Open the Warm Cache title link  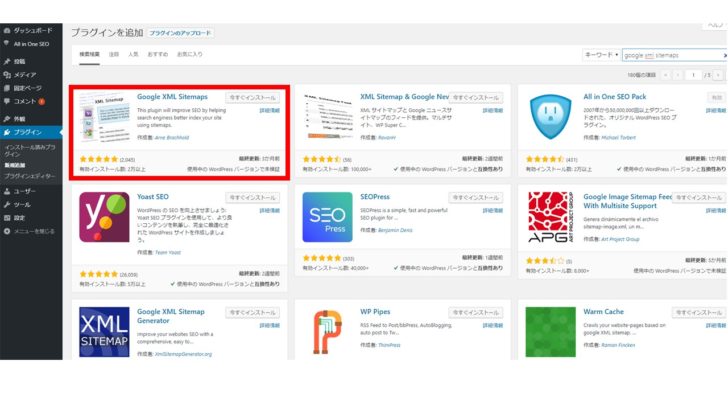coord(603,312)
